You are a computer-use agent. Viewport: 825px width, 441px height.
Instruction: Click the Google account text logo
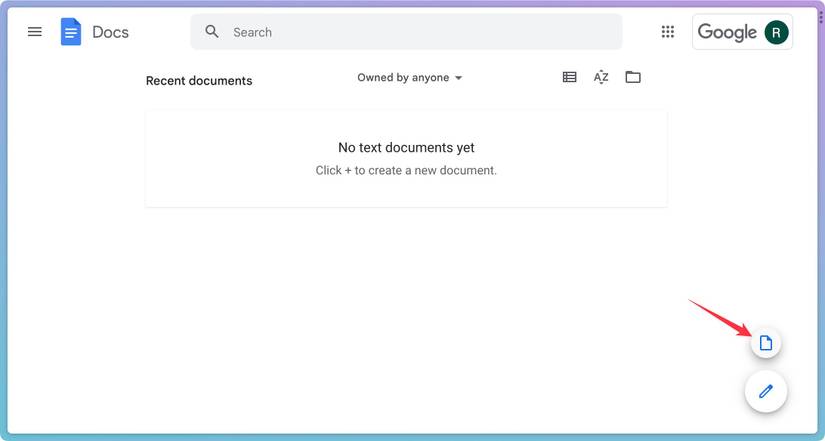[727, 32]
